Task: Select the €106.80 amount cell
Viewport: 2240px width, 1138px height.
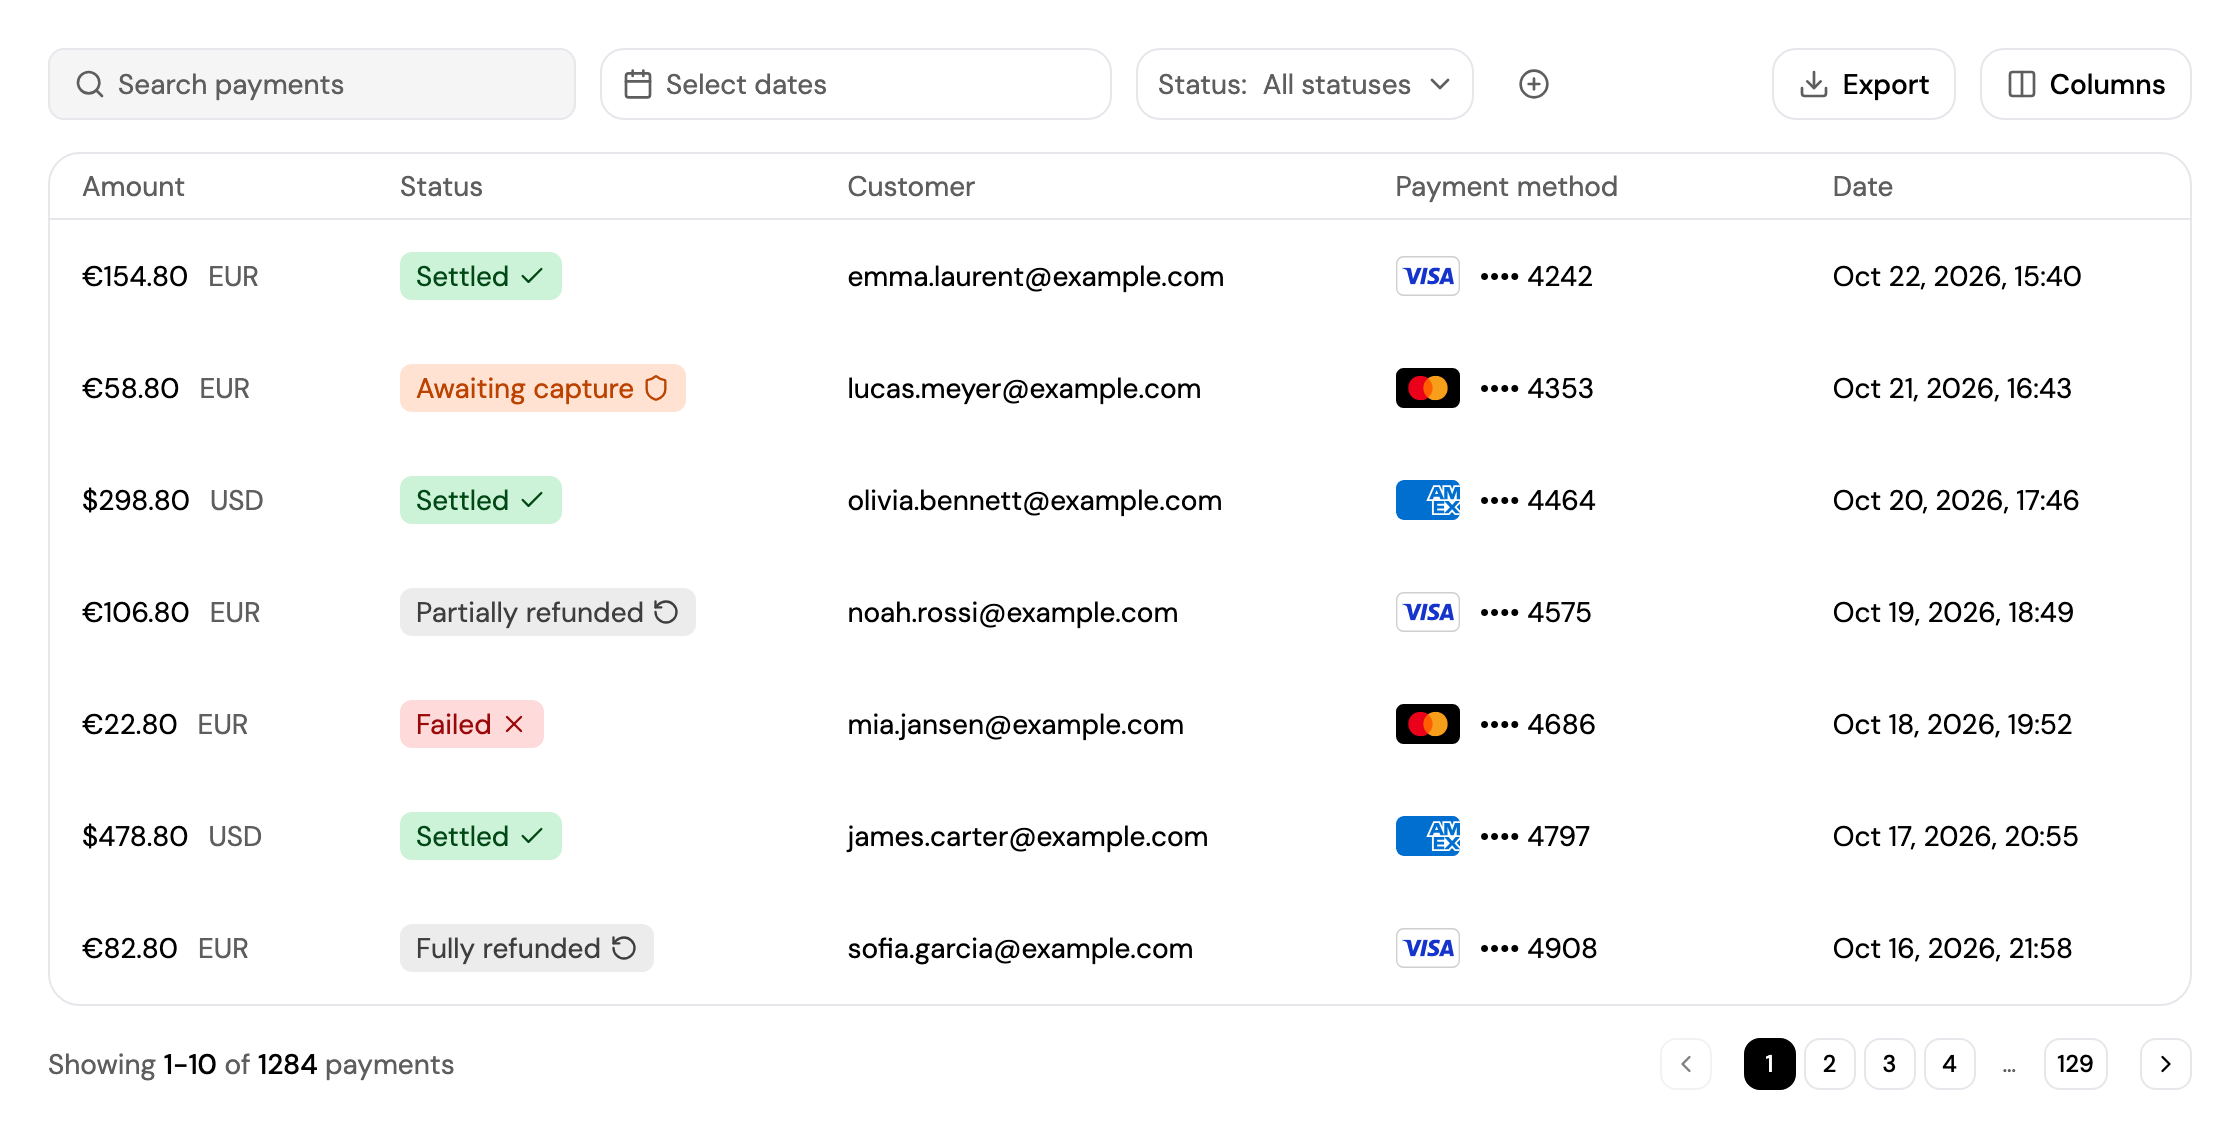Action: tap(136, 612)
